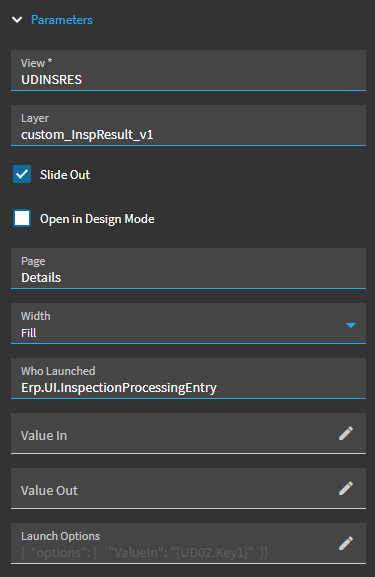
Task: Collapse the Parameters section chevron
Action: point(17,20)
